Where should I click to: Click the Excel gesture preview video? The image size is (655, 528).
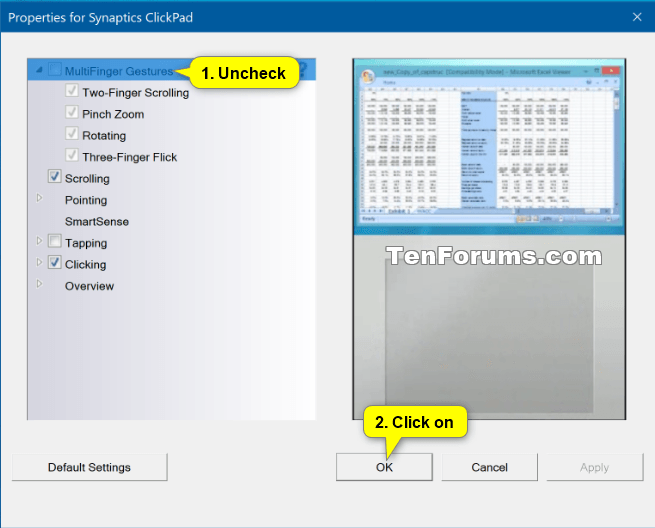click(x=489, y=146)
